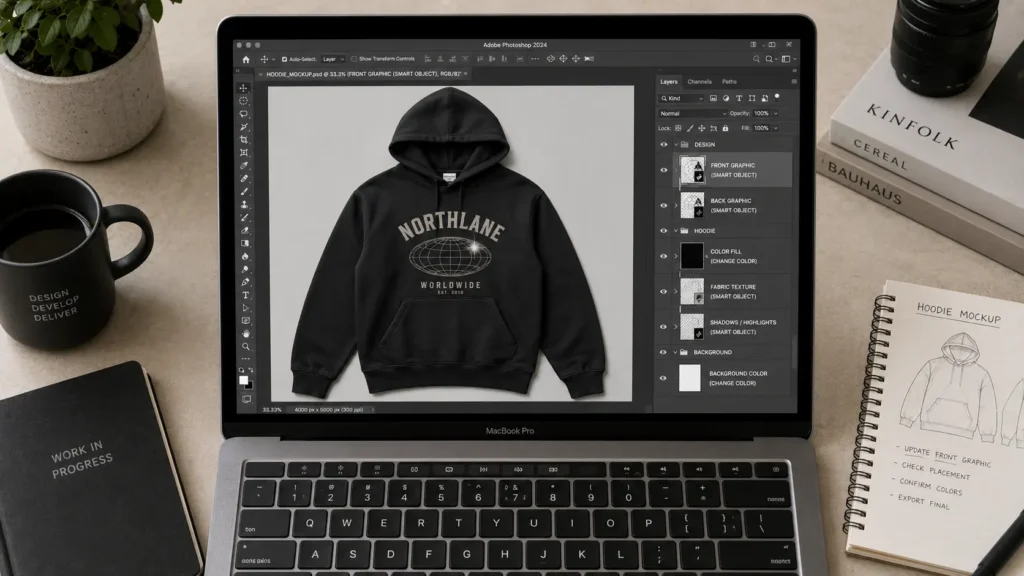Hide the DESIGN group with its eye

pyautogui.click(x=664, y=145)
